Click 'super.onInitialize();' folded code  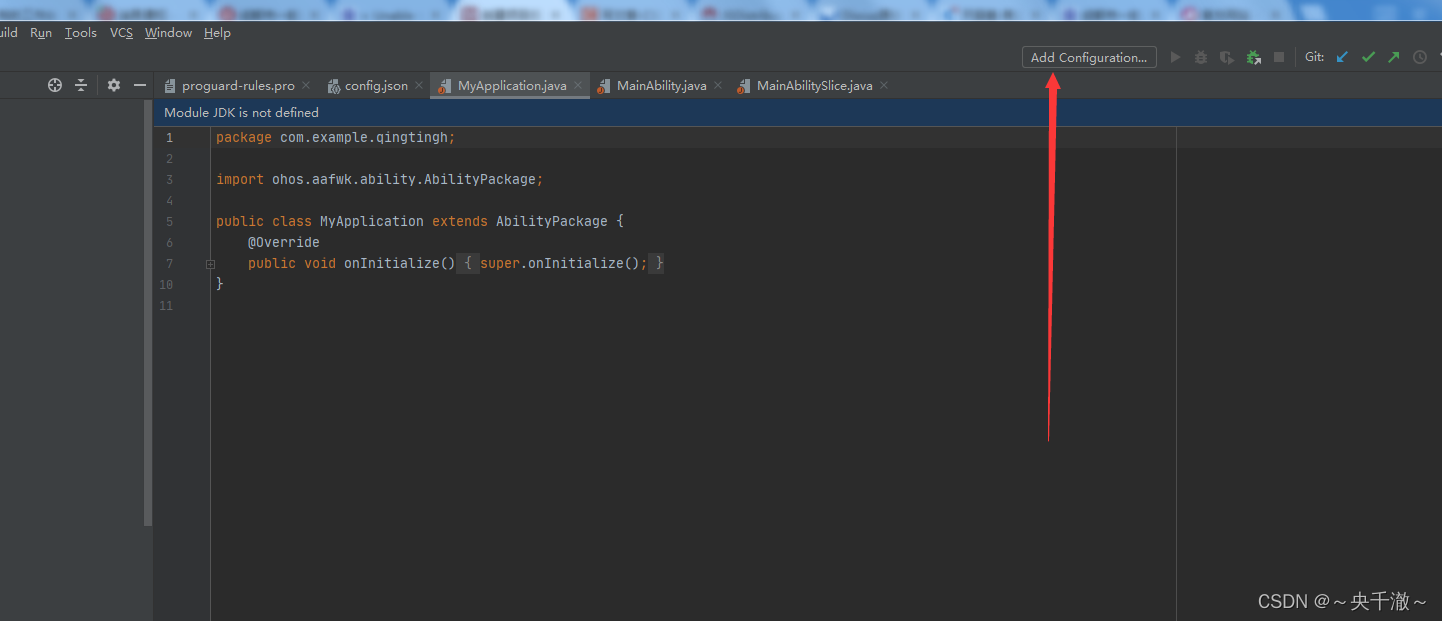(x=564, y=264)
